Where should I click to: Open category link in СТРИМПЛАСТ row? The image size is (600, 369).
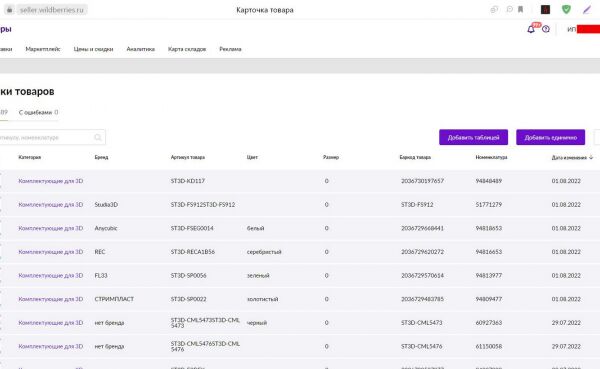click(51, 299)
